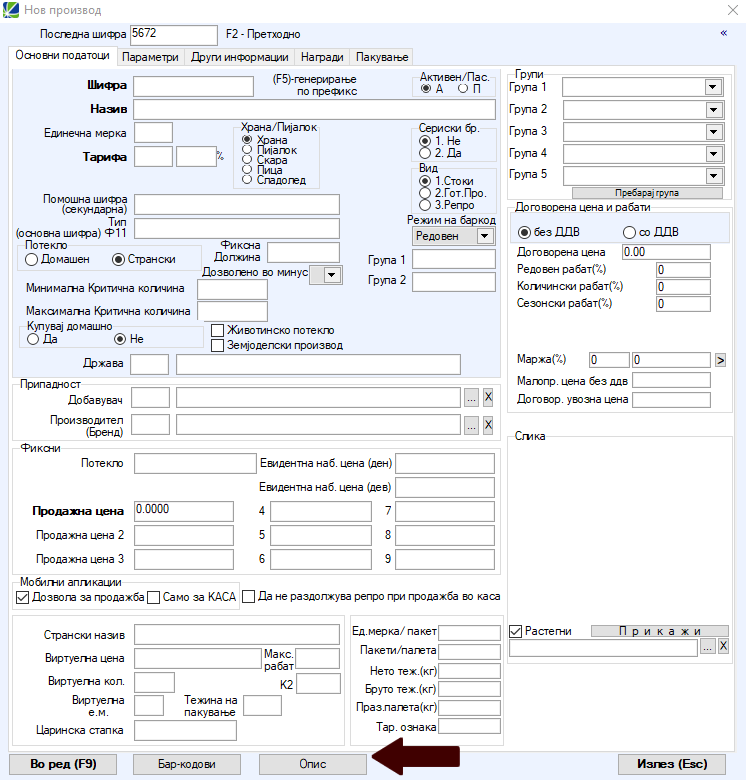This screenshot has height=780, width=746.
Task: Click the Единечна мерка input field
Action: pyautogui.click(x=154, y=133)
